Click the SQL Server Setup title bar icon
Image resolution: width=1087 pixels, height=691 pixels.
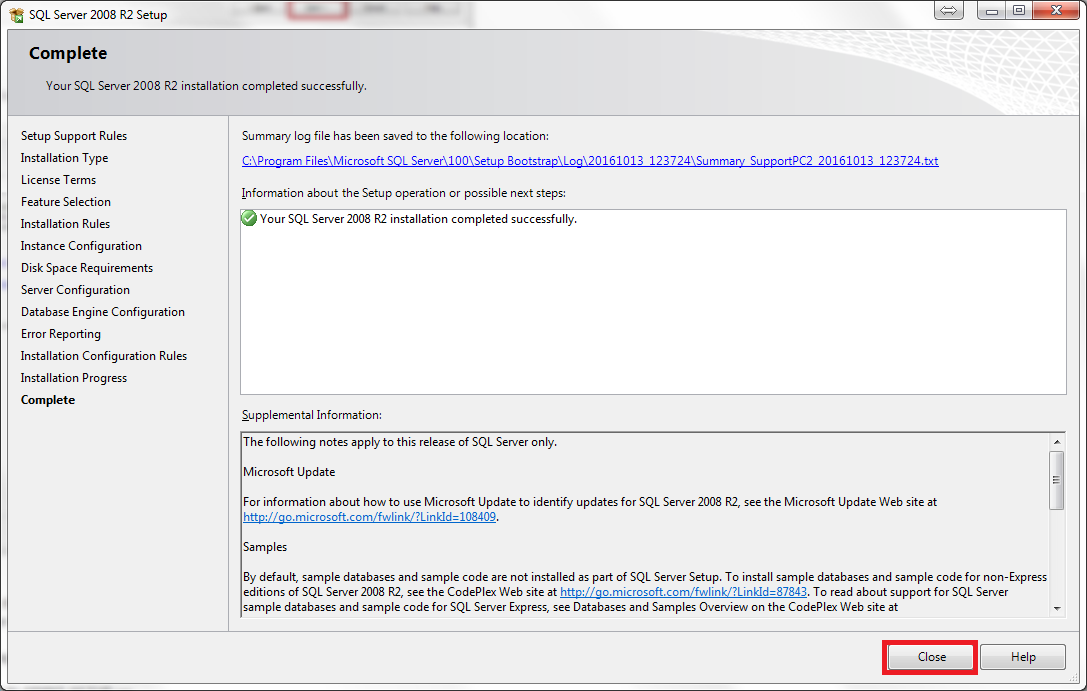(x=16, y=15)
